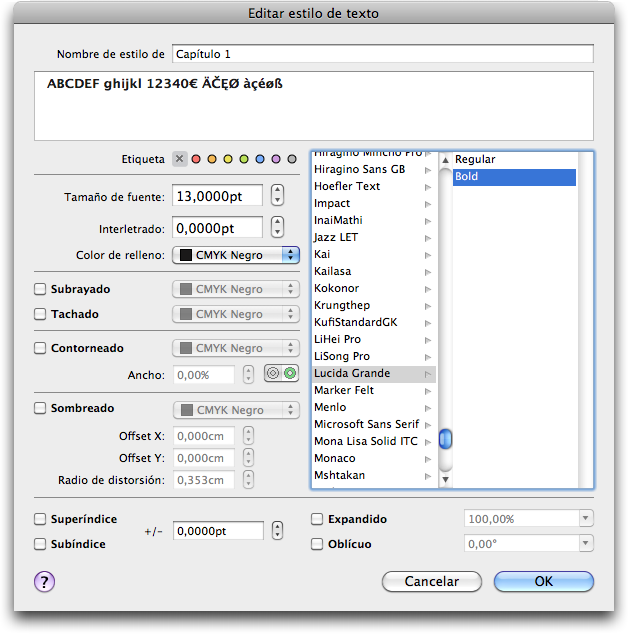Choose the Monaco font

[374, 458]
